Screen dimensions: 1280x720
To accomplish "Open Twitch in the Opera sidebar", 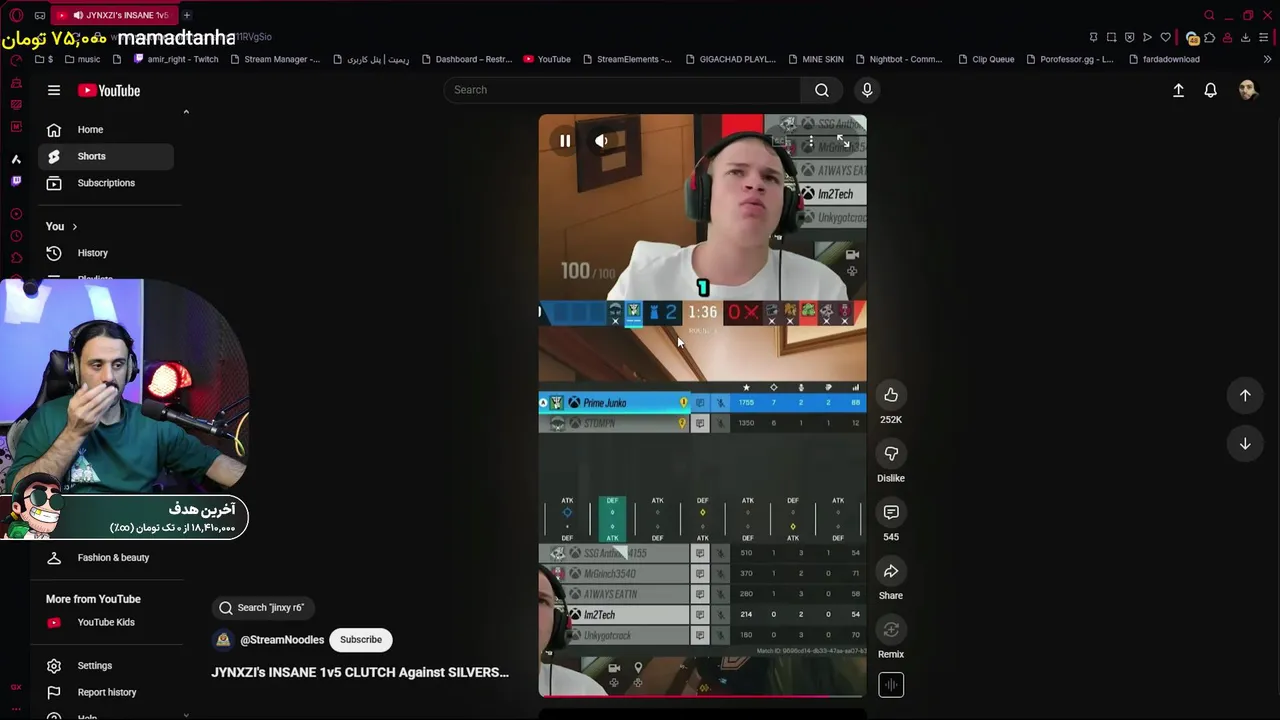I will [x=16, y=181].
